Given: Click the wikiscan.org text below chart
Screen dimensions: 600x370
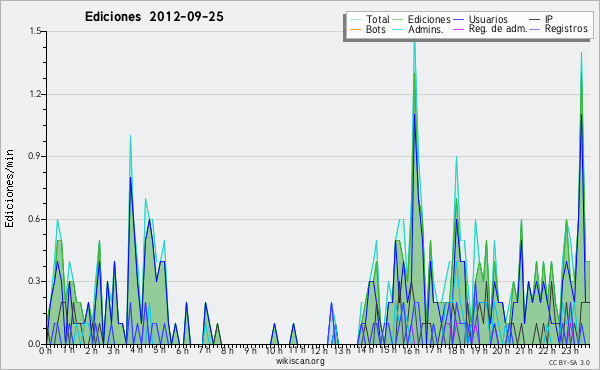Looking at the screenshot, I should [x=300, y=361].
